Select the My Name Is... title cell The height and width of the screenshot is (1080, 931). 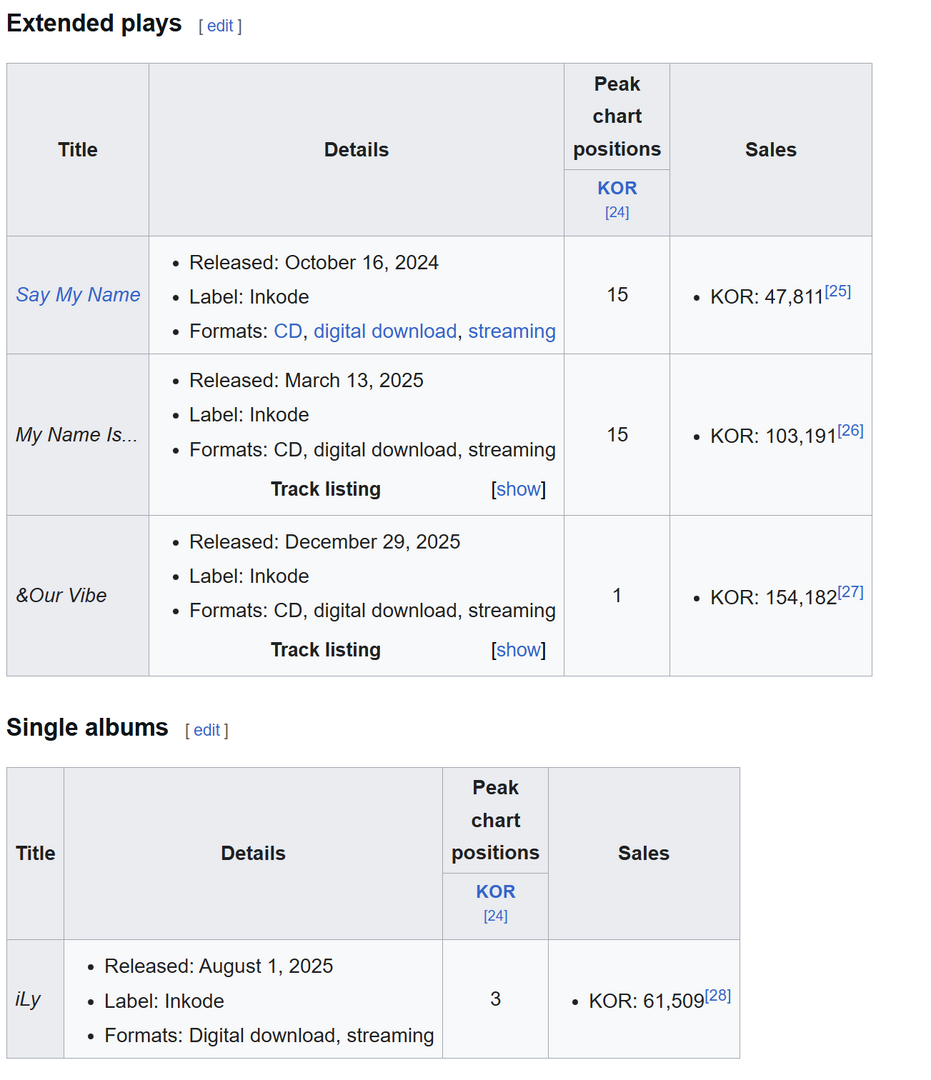coord(78,435)
